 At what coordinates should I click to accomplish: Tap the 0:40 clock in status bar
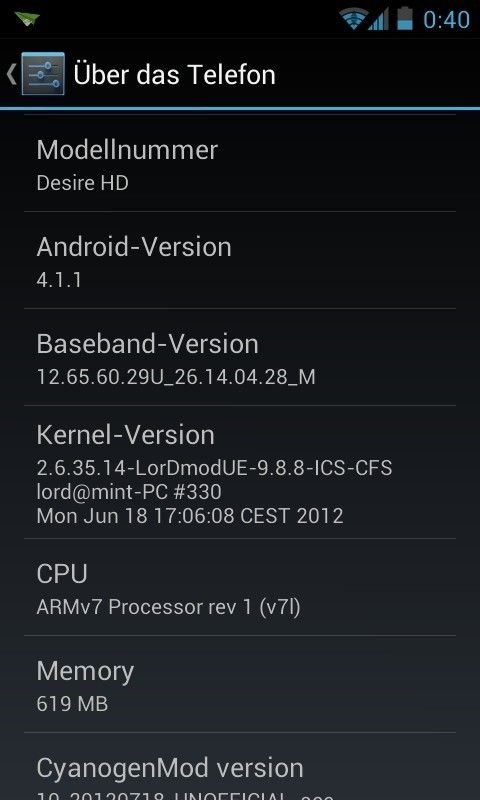click(x=446, y=20)
